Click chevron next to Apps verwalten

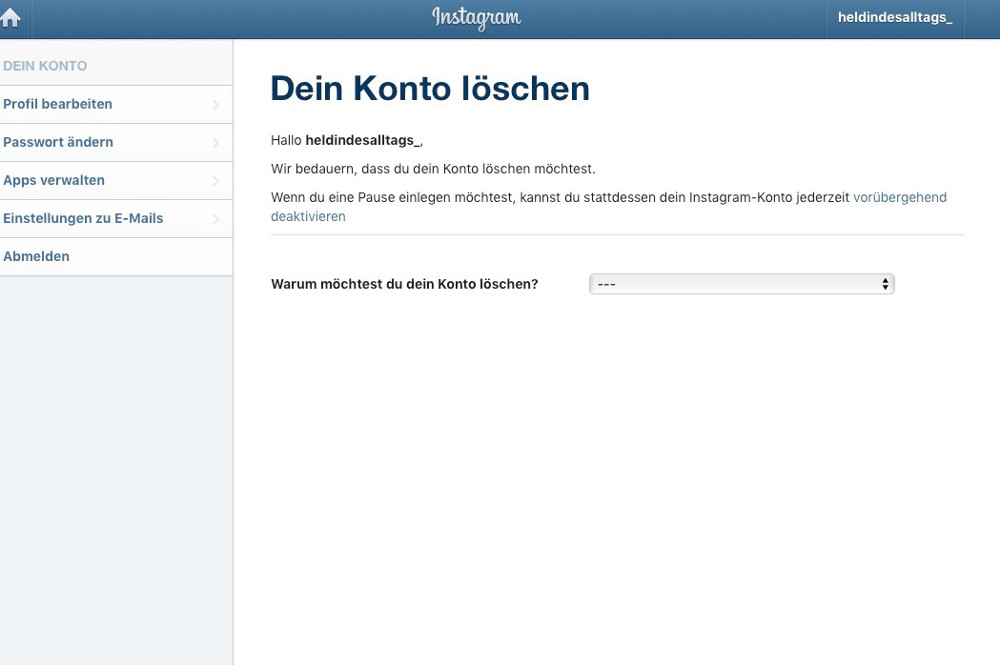point(216,181)
